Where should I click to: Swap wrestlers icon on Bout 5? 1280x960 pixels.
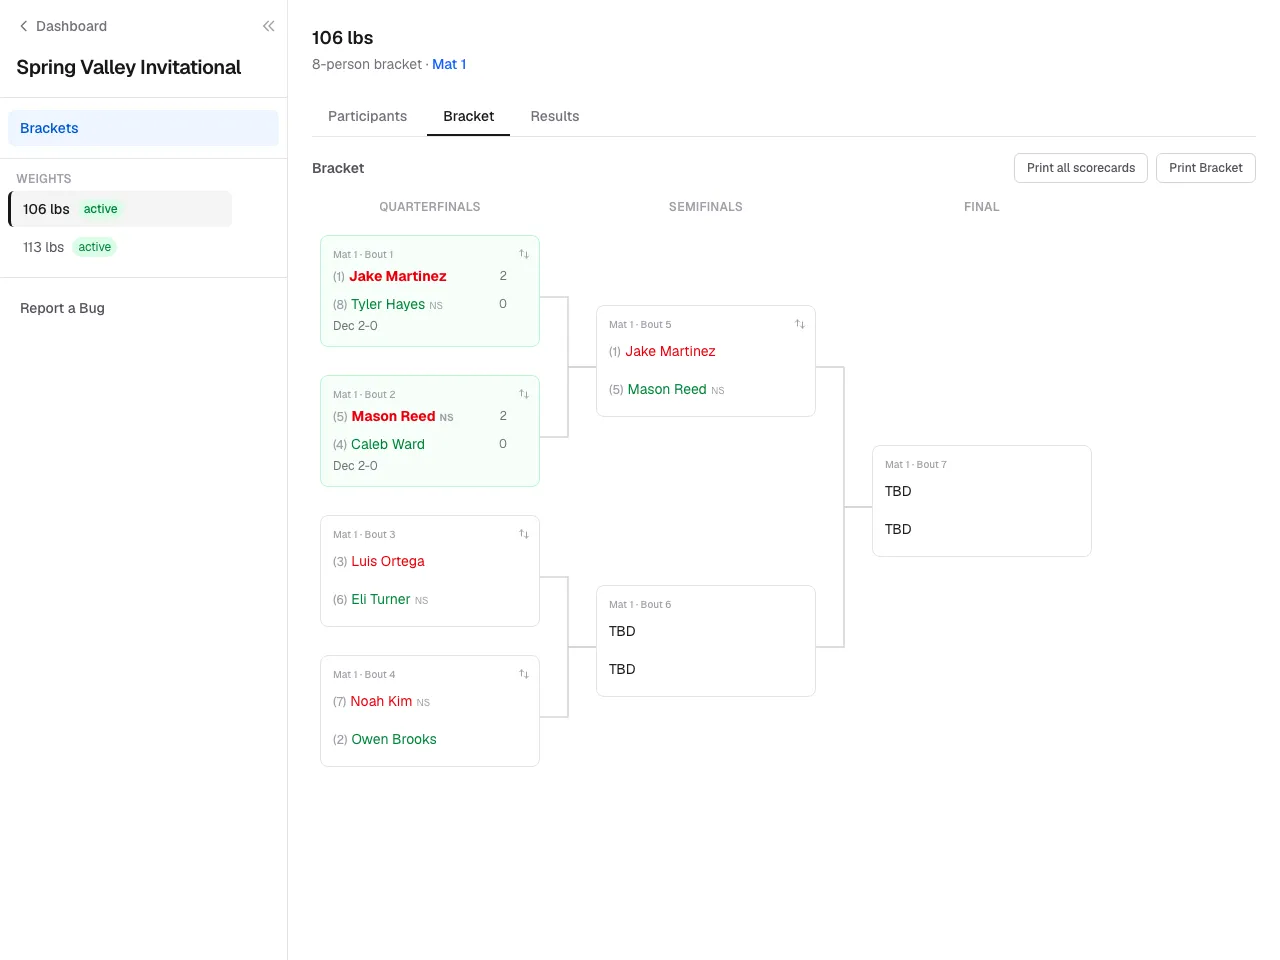tap(799, 324)
